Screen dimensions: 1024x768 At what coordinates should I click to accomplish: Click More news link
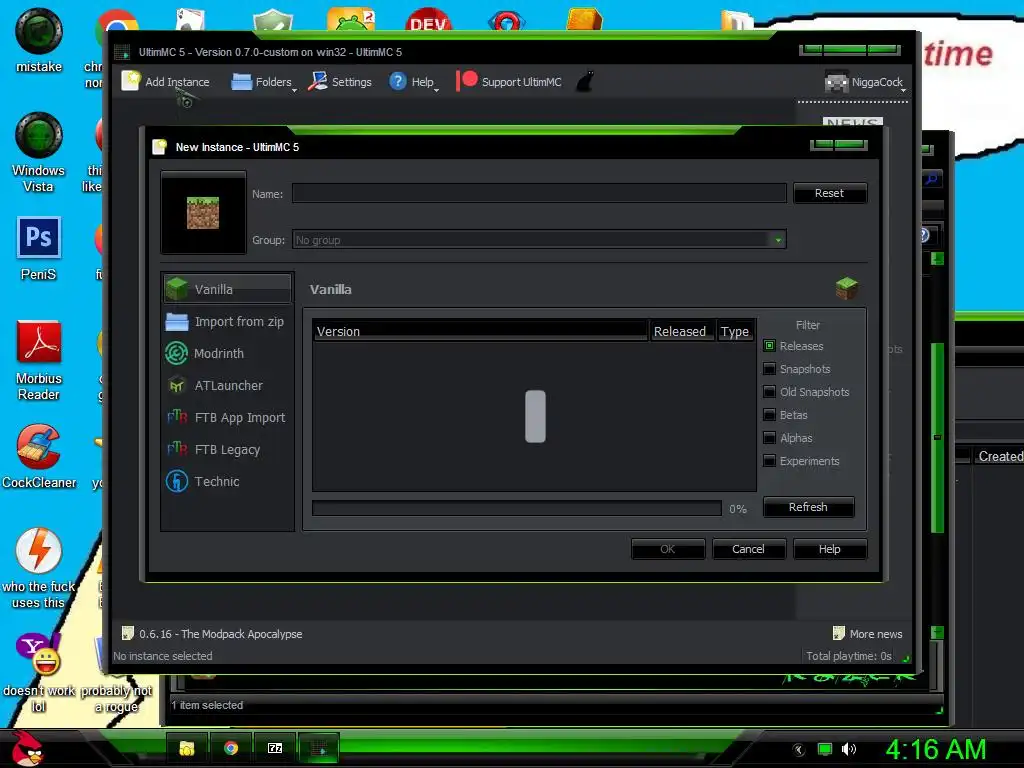(x=868, y=634)
